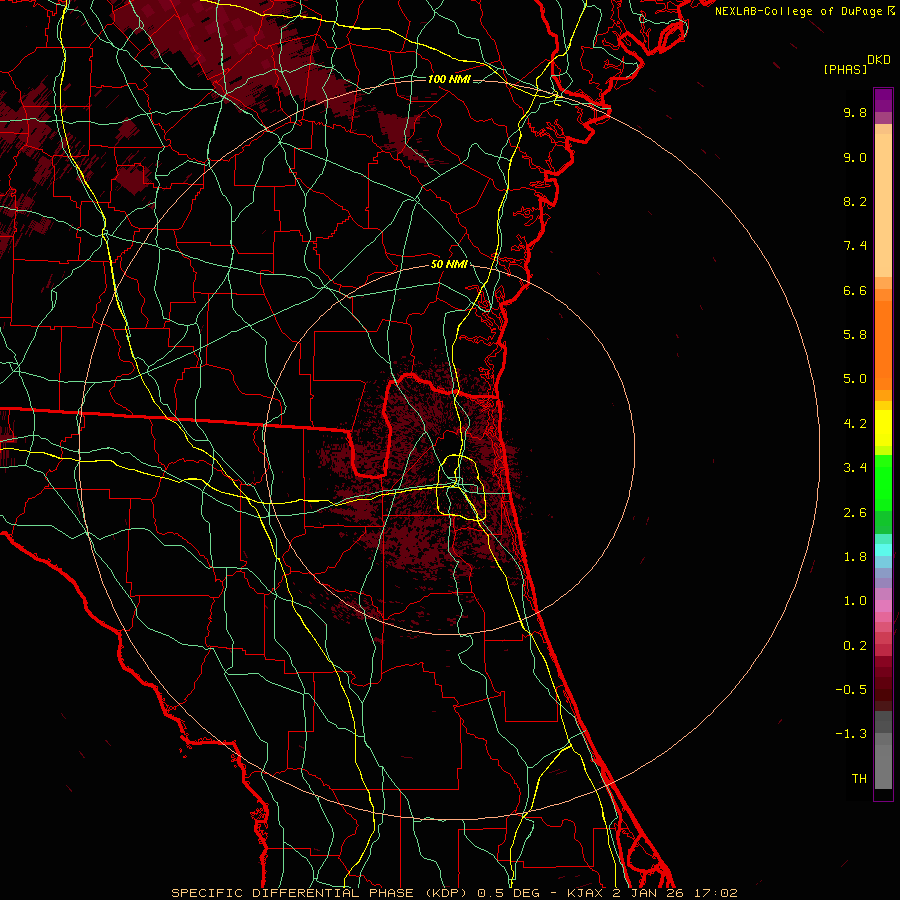The height and width of the screenshot is (900, 900).
Task: Pick the cyan band of the color bar
Action: click(883, 550)
